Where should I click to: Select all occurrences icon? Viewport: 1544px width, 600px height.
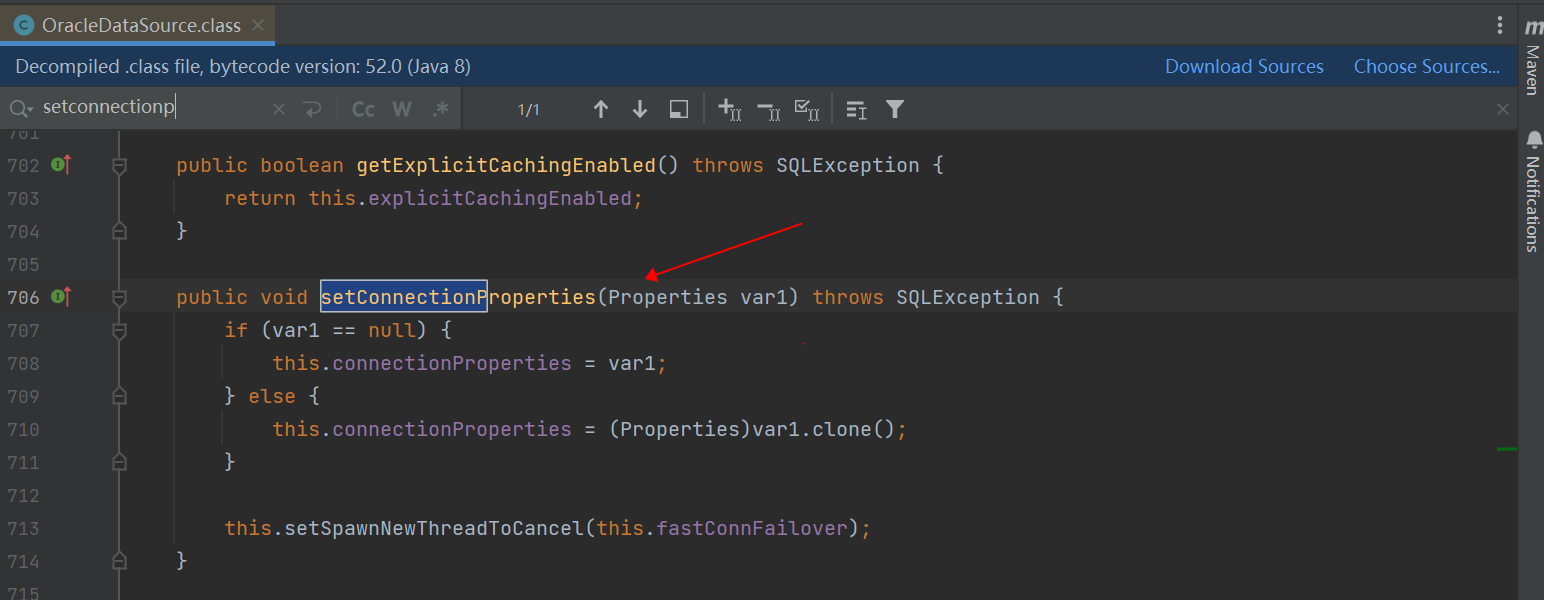(807, 109)
